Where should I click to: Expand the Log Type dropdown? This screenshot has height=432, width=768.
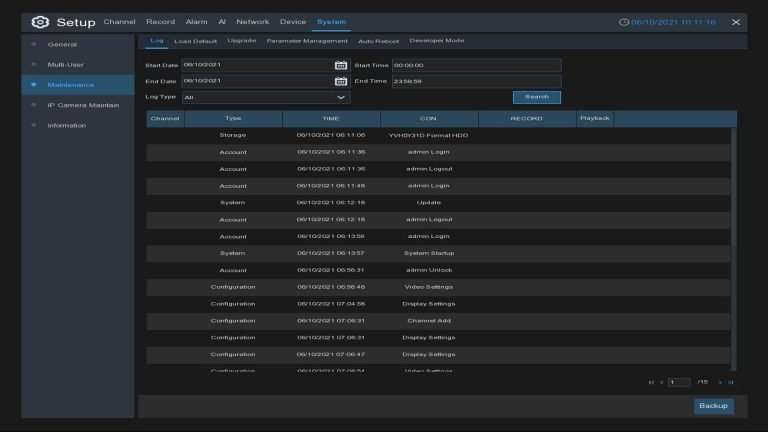(342, 98)
